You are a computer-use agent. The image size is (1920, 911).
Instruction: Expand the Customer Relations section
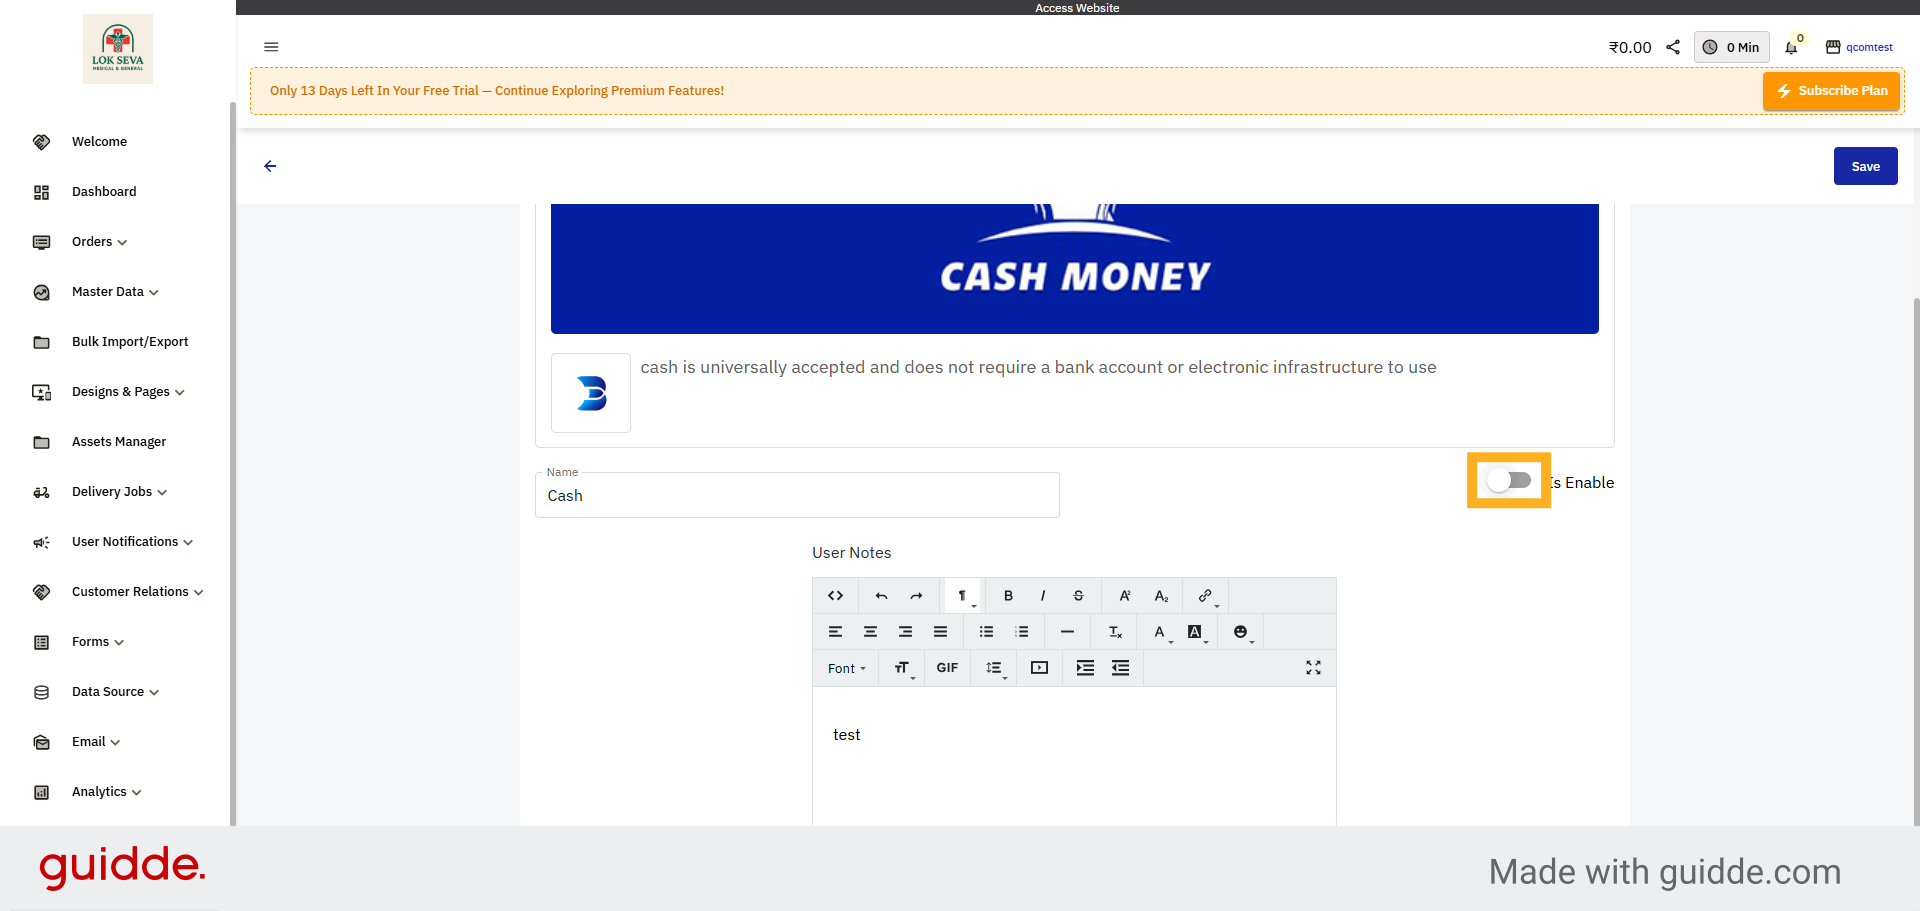[129, 591]
